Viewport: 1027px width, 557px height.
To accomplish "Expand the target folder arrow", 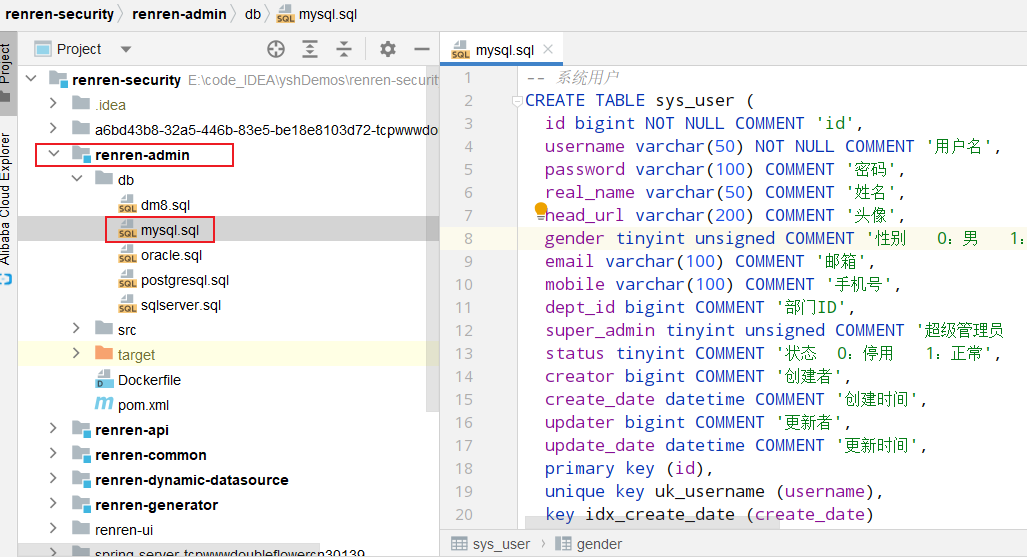I will (77, 353).
